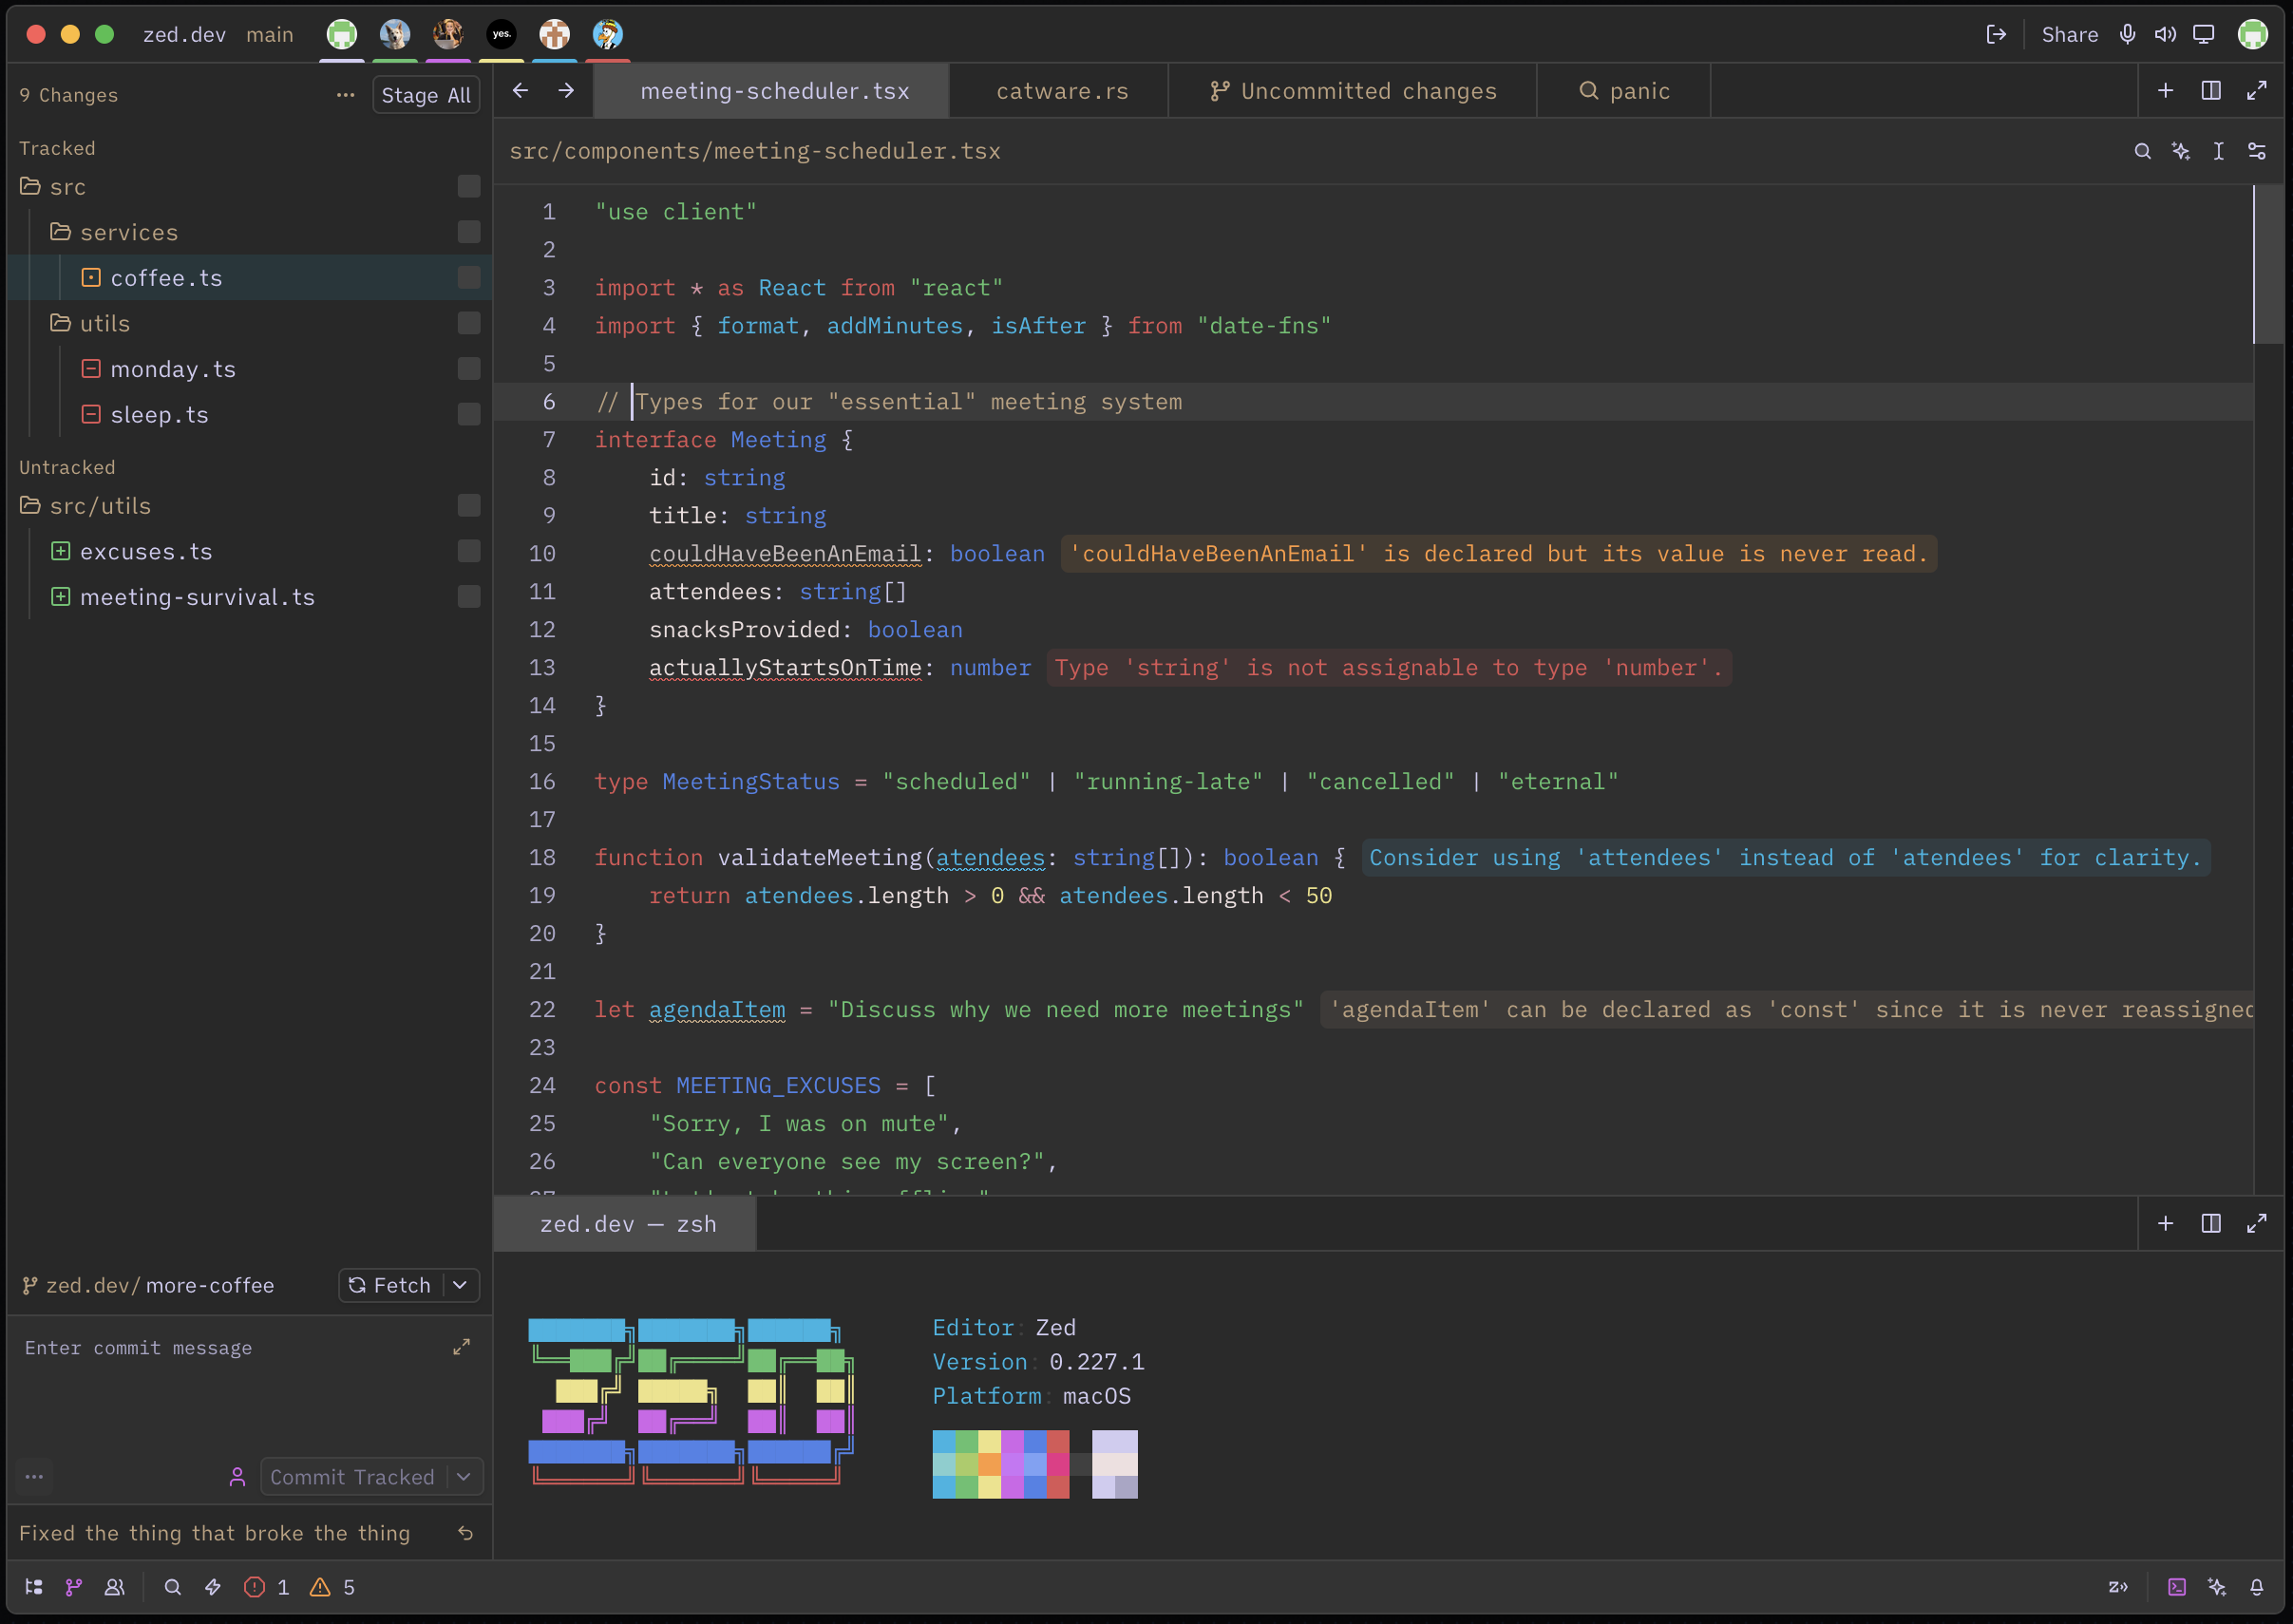Share screen icon in title bar
This screenshot has height=1624, width=2293.
click(2204, 34)
